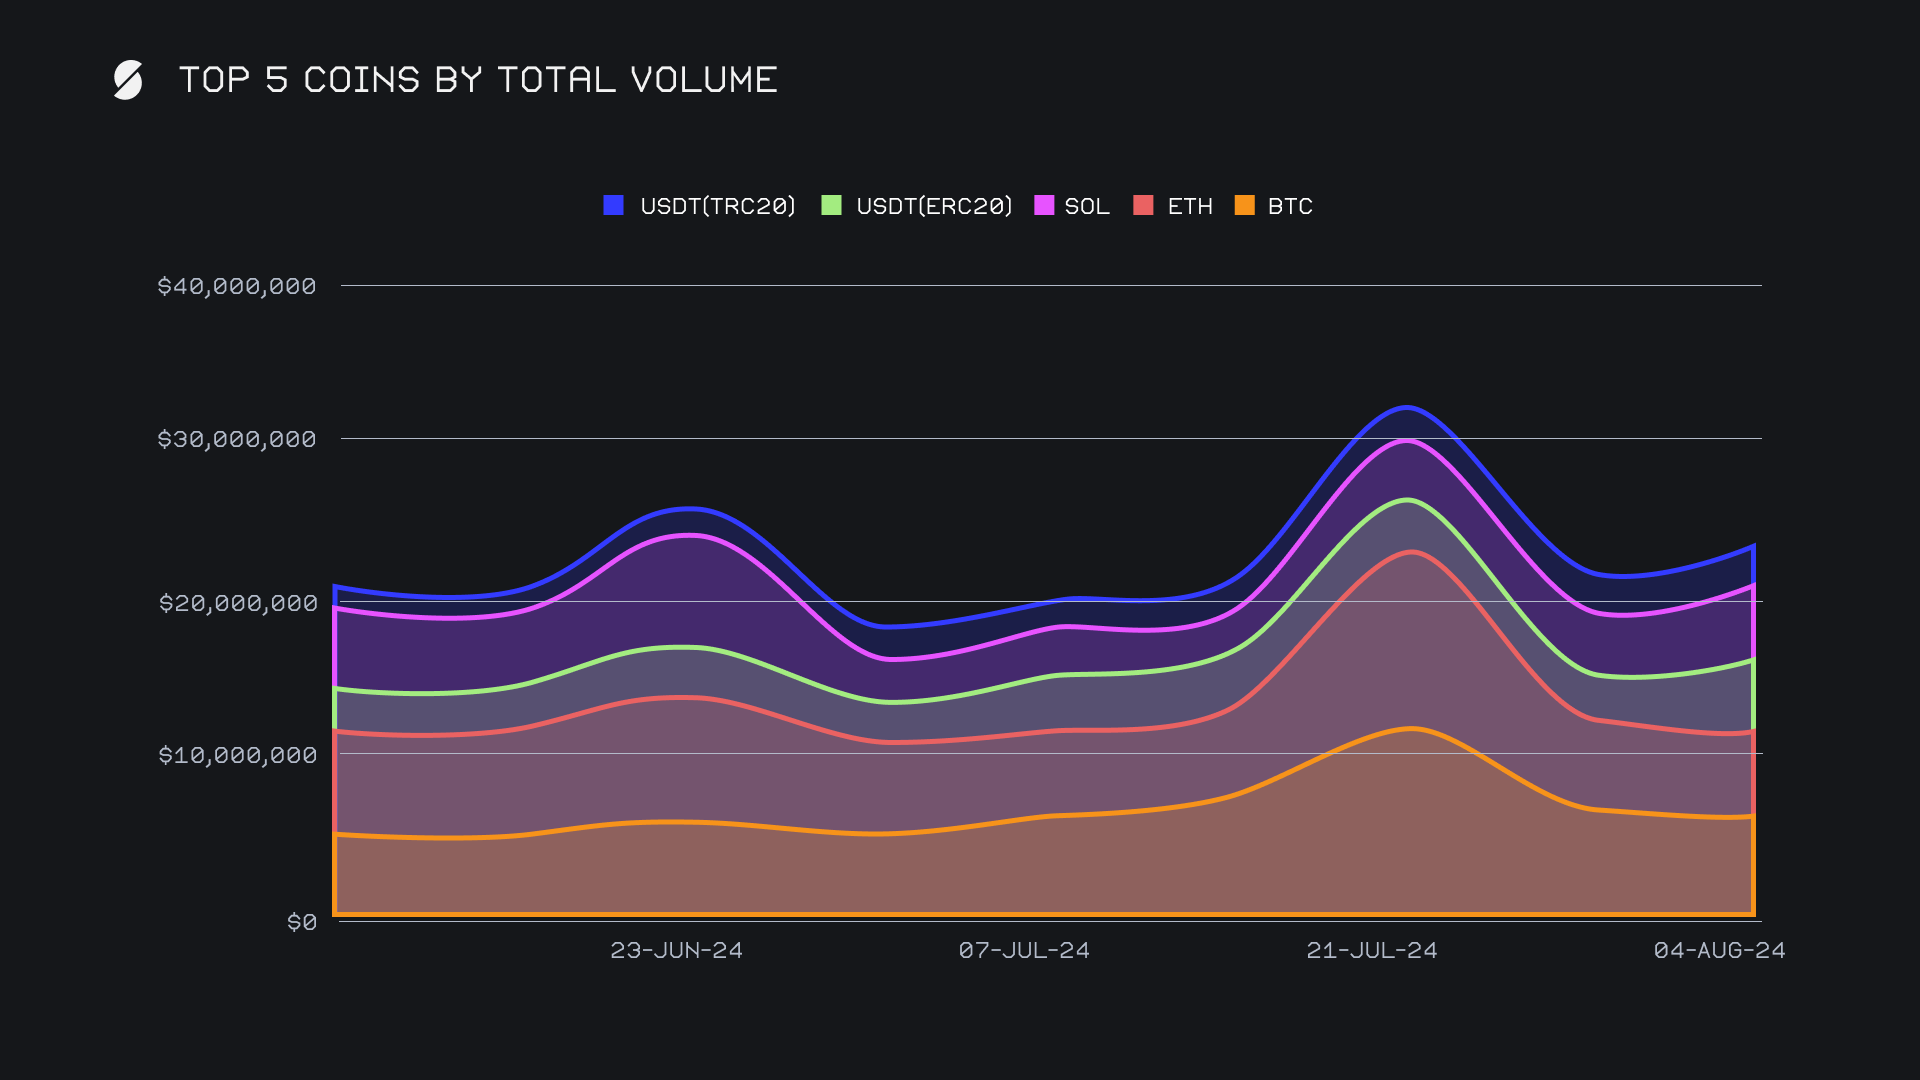Toggle the BTC series label
The image size is (1920, 1080).
click(1290, 206)
